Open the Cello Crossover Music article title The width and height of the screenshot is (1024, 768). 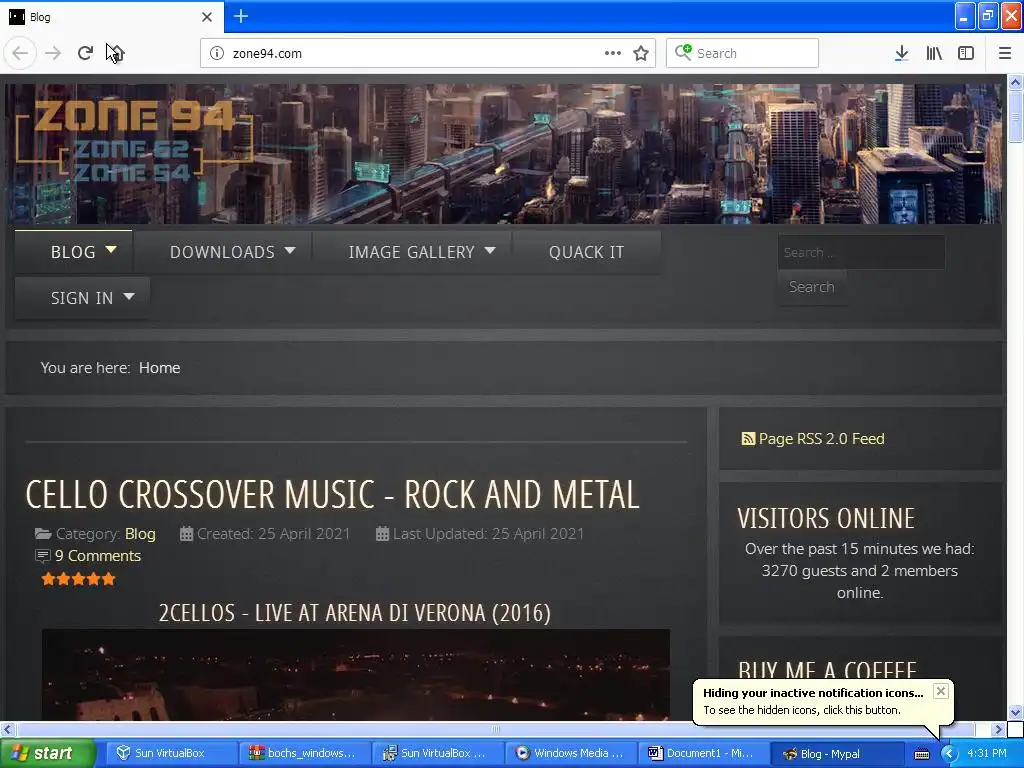click(x=332, y=494)
